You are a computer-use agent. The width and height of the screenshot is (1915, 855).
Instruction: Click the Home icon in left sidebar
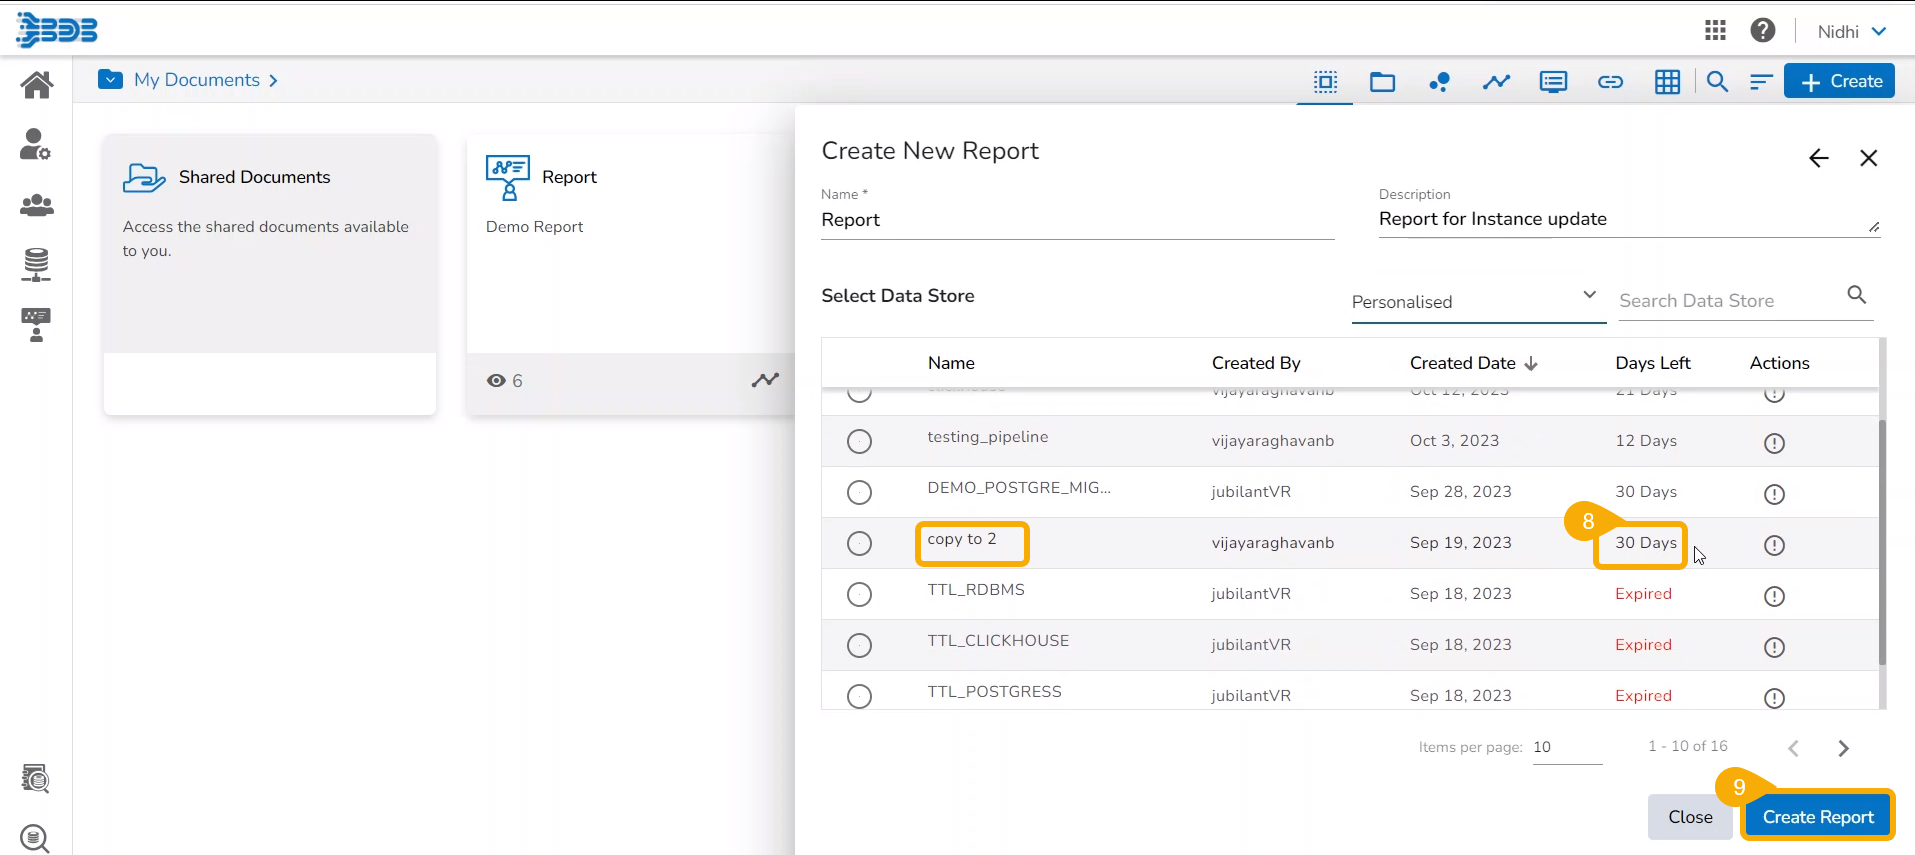pos(36,85)
